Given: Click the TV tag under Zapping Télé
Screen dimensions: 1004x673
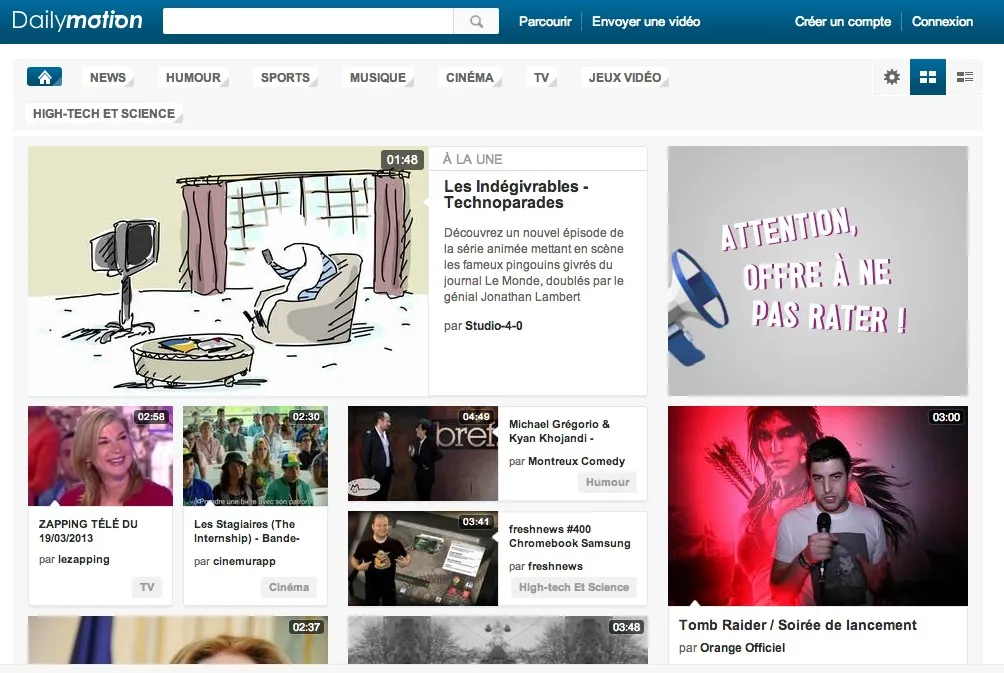Looking at the screenshot, I should point(147,587).
